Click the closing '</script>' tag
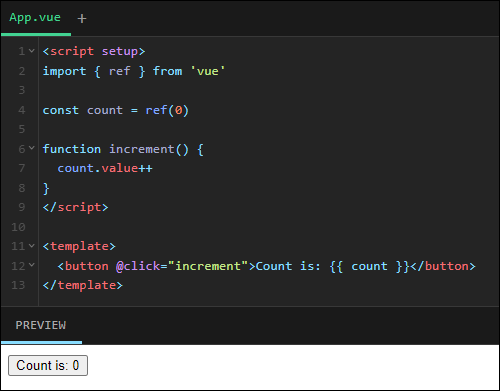Viewport: 500px width, 391px height. (x=75, y=207)
